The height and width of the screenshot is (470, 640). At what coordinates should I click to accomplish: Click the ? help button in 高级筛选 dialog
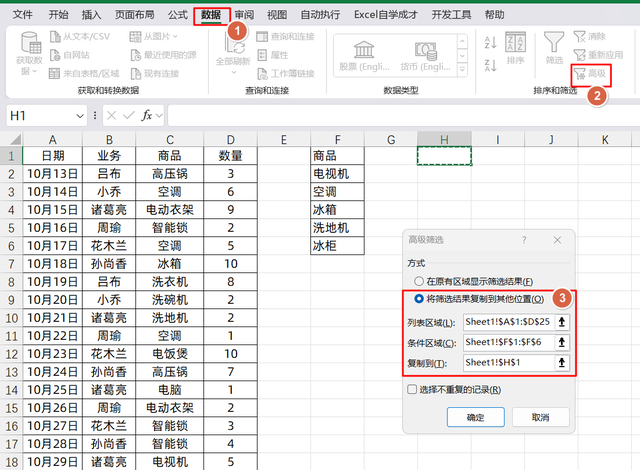(x=524, y=240)
